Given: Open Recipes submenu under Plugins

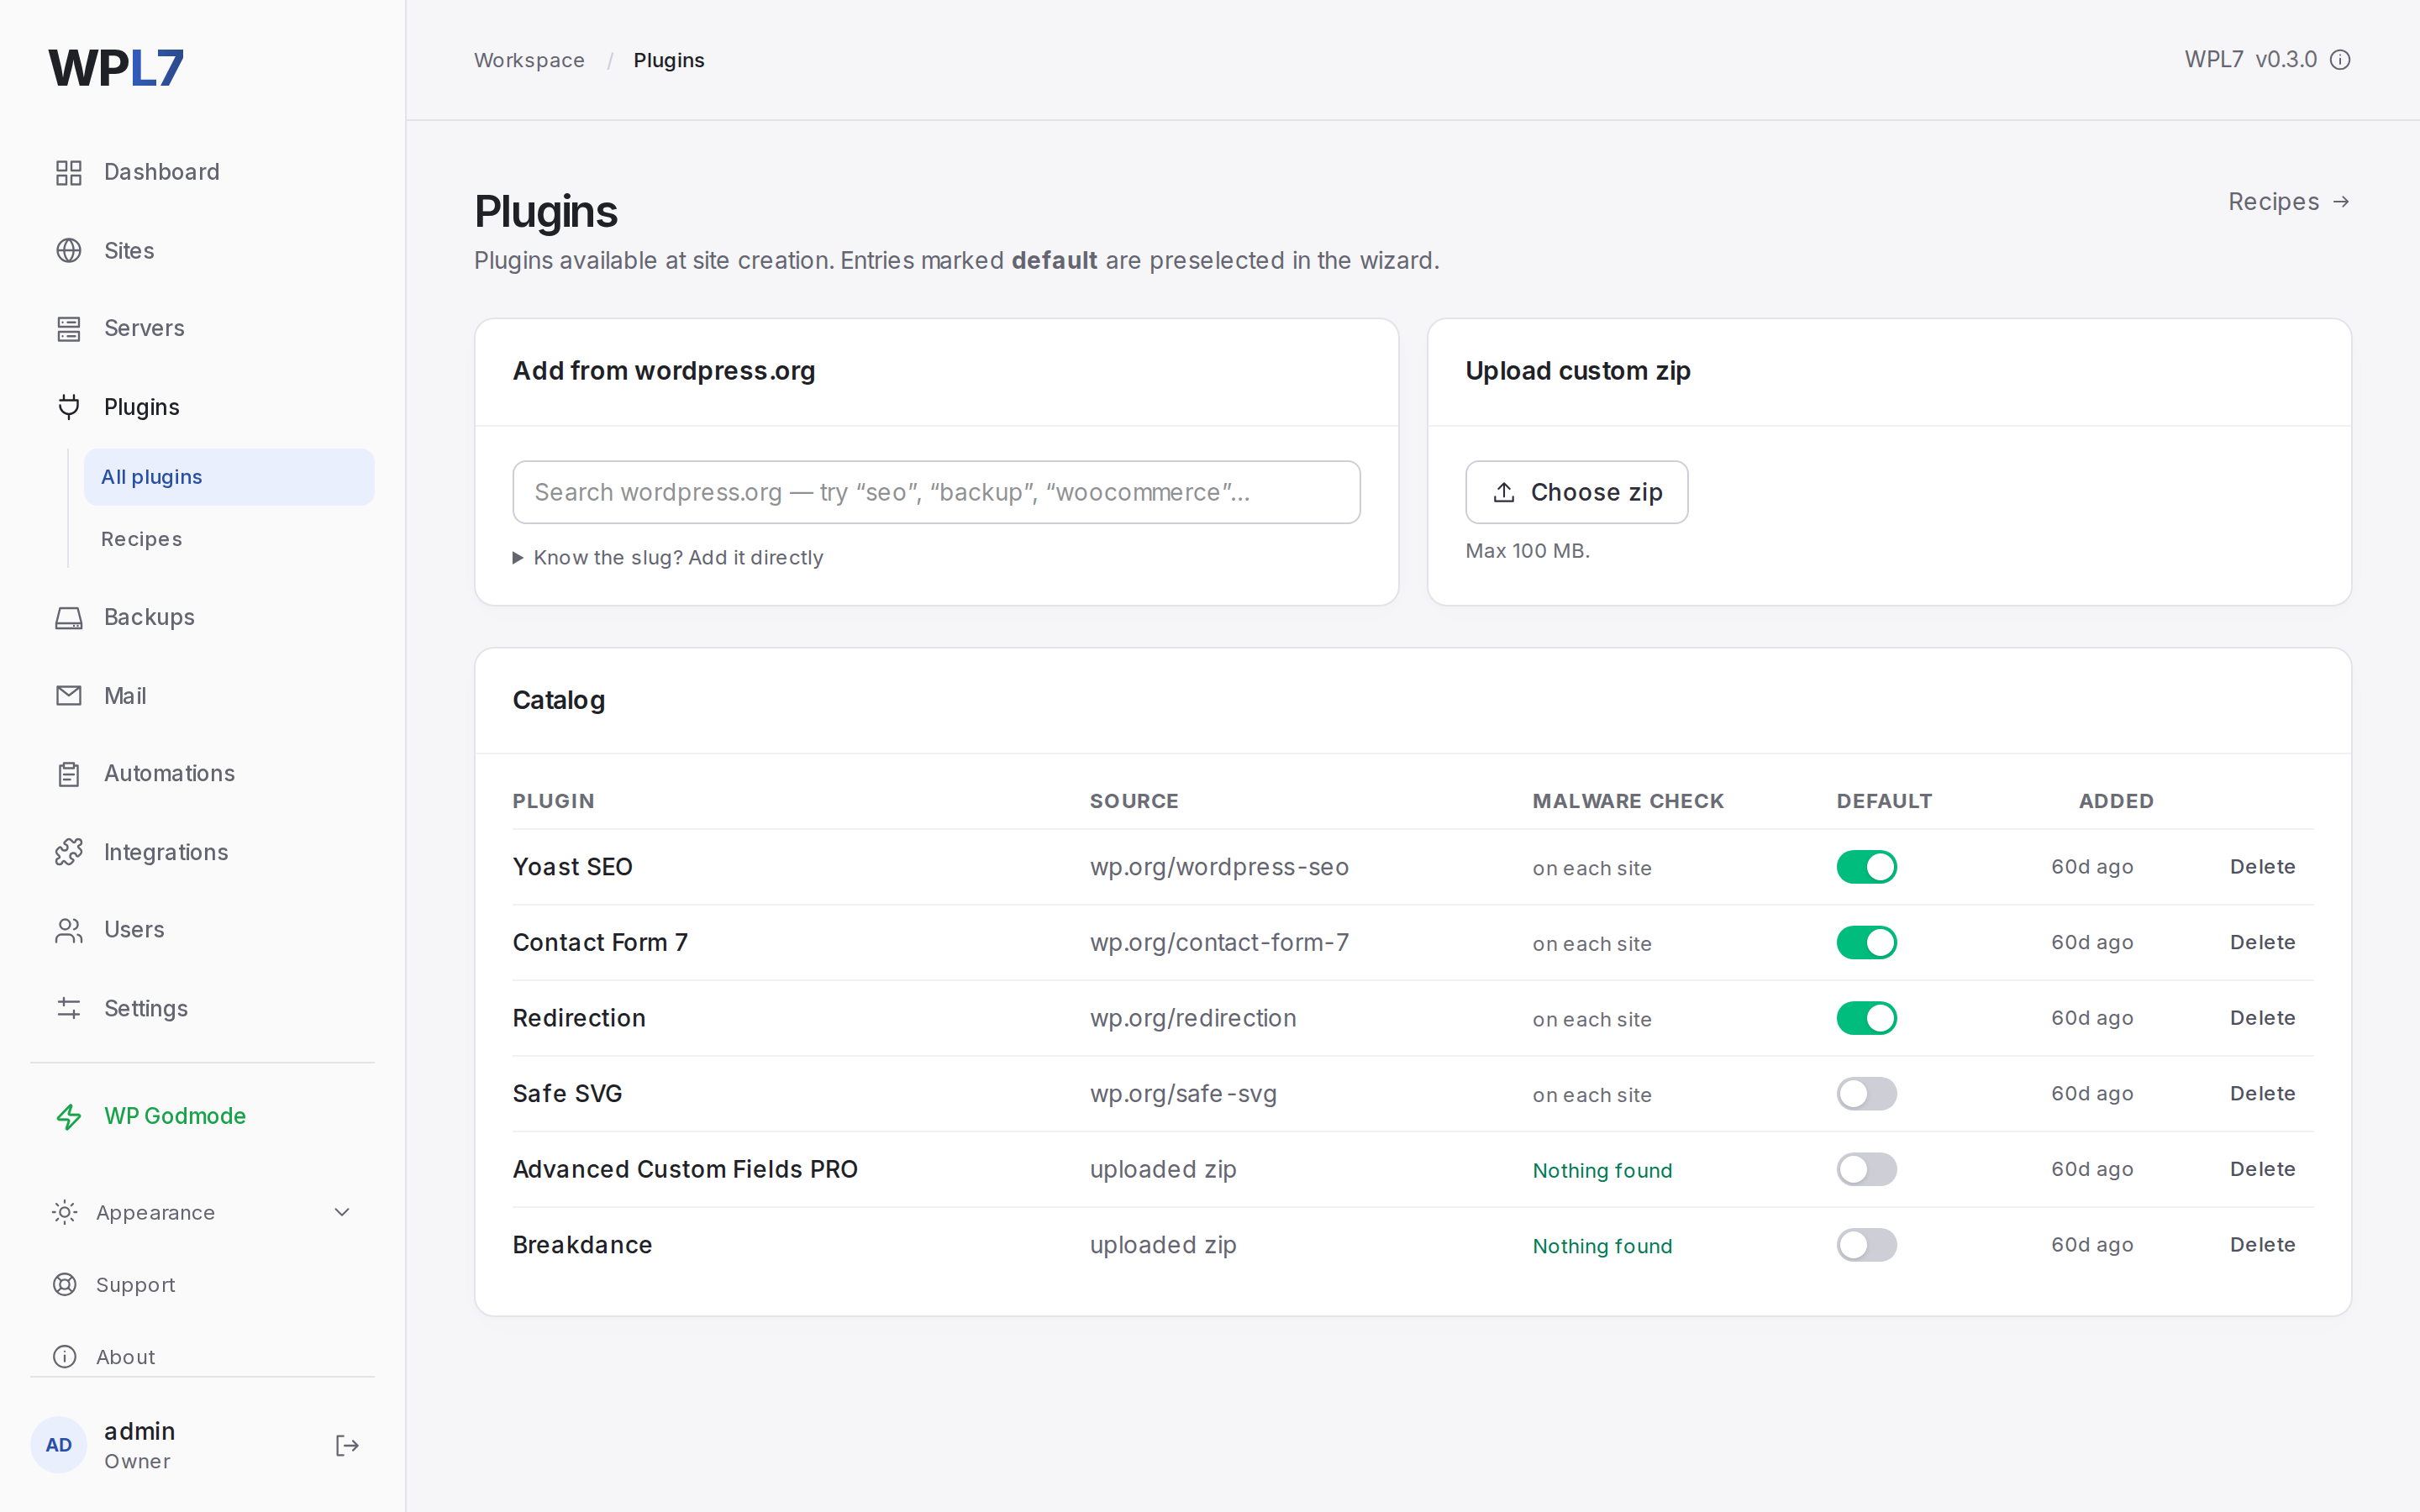Looking at the screenshot, I should pos(229,539).
